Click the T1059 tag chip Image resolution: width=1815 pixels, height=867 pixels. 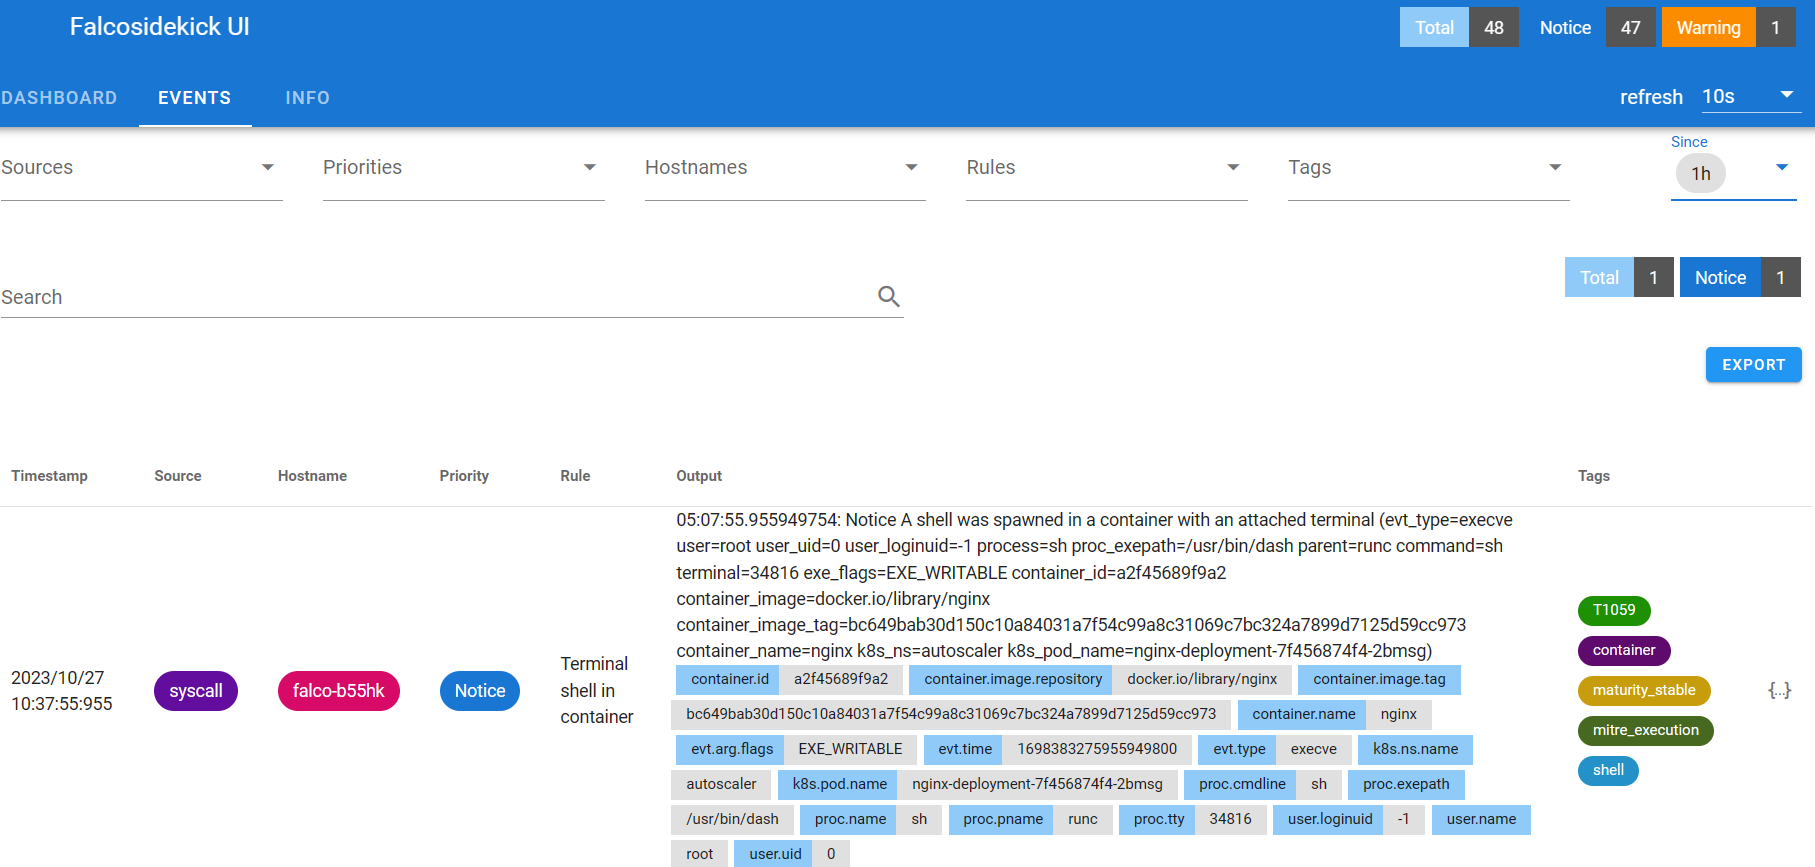click(1614, 610)
